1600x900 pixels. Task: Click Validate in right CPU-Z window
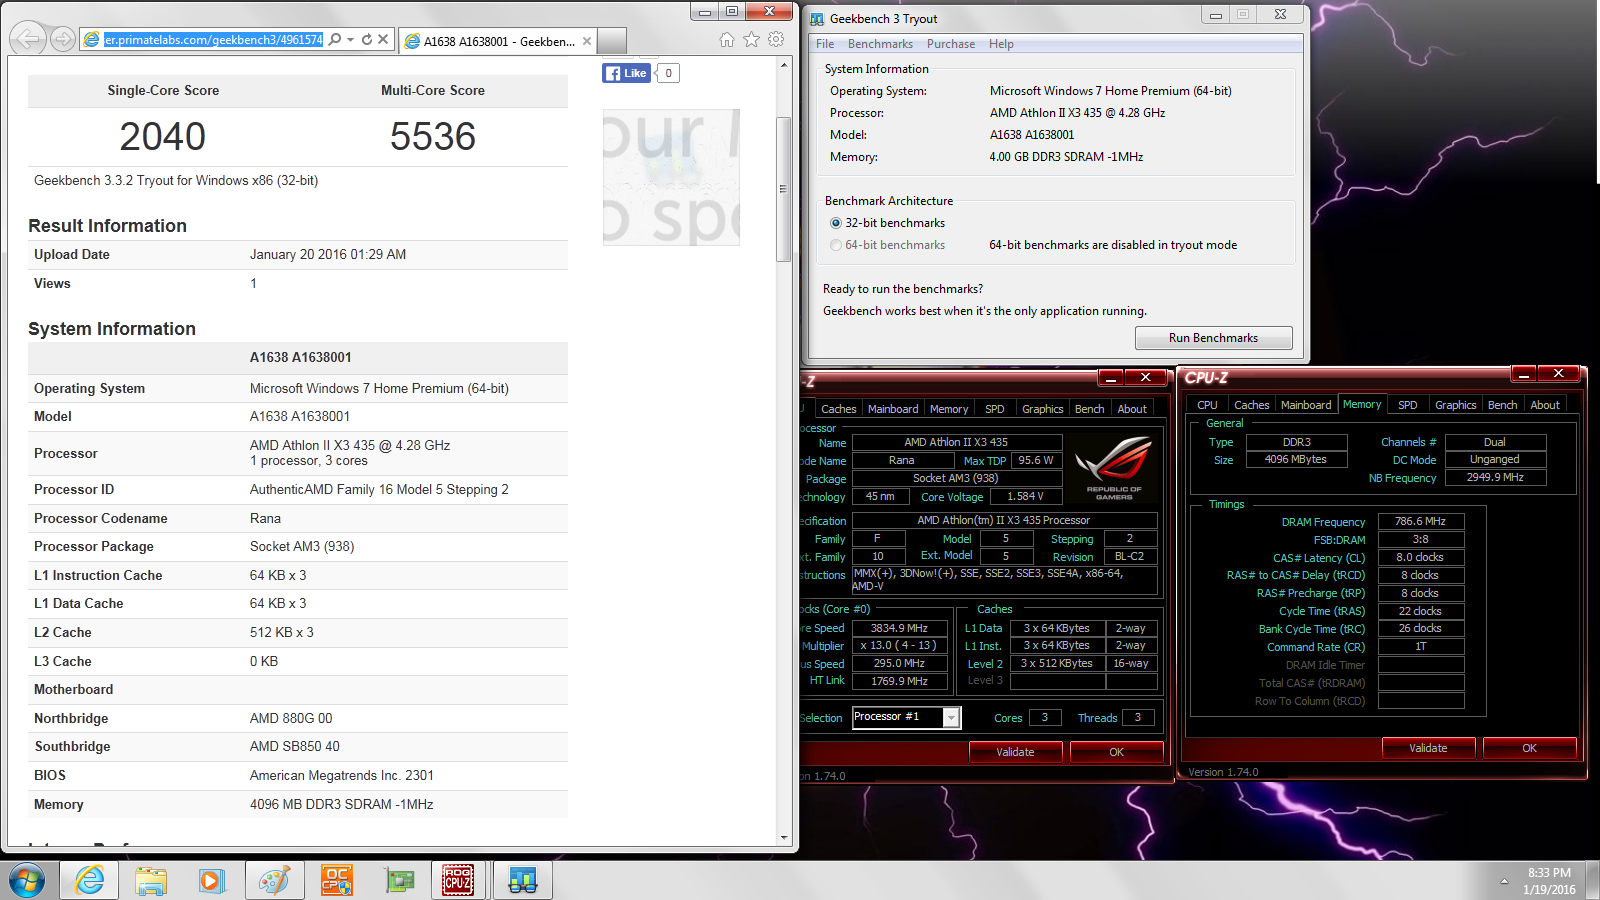pos(1428,748)
